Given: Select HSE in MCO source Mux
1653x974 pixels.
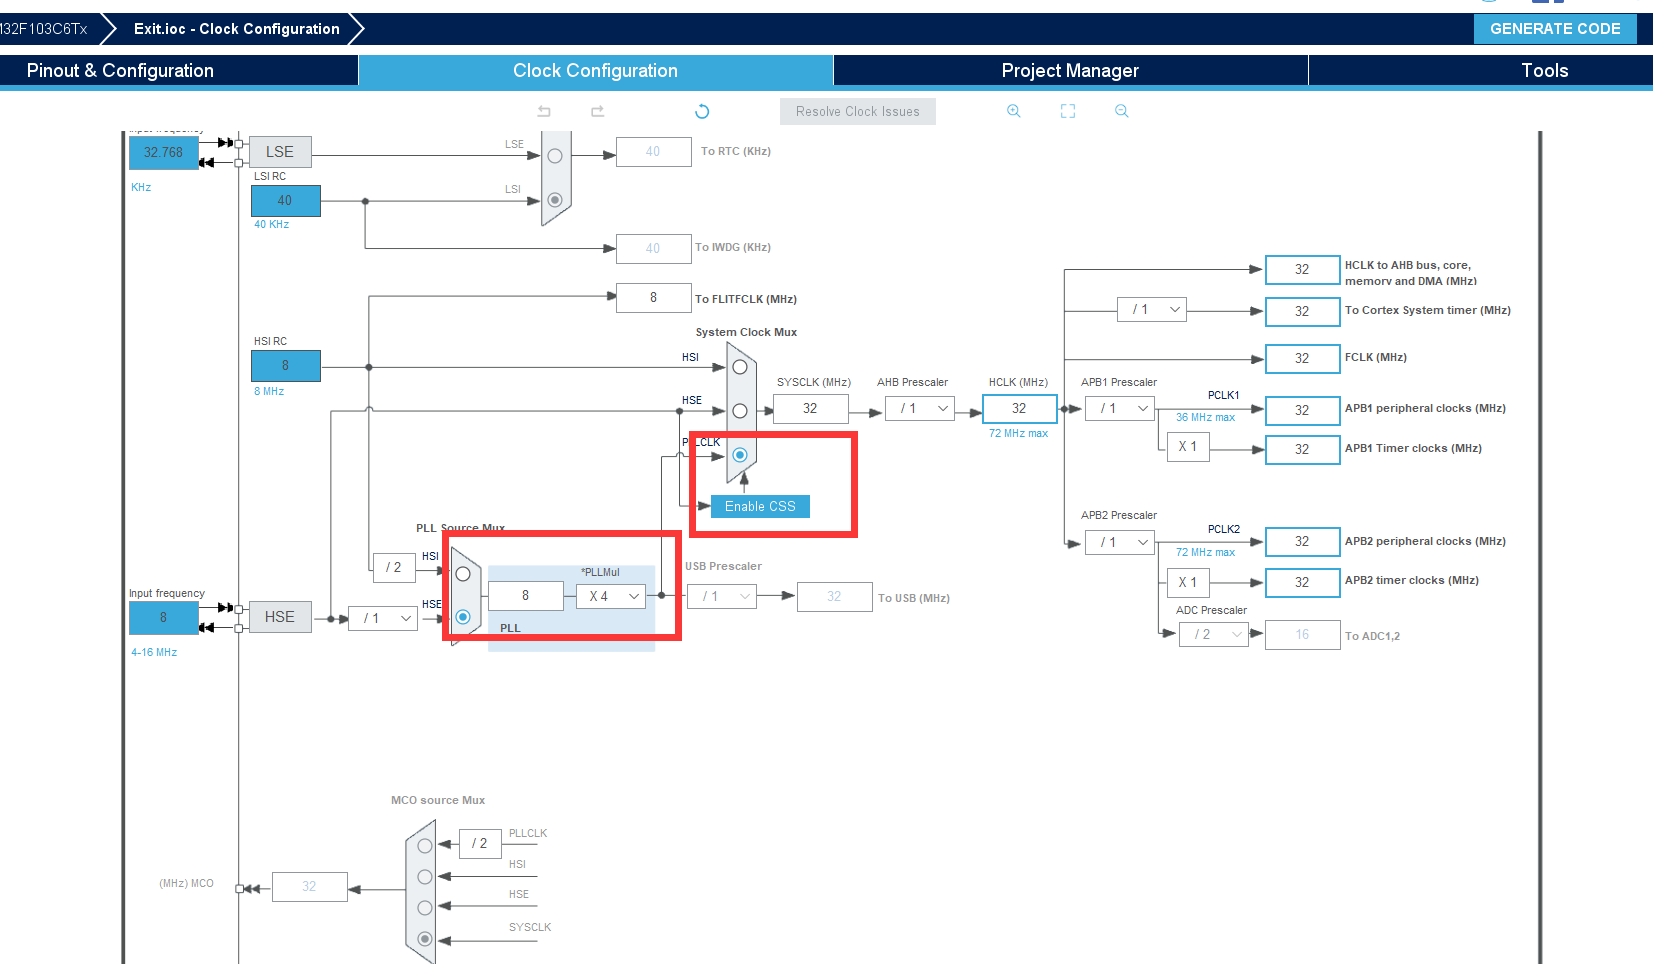Looking at the screenshot, I should 425,908.
